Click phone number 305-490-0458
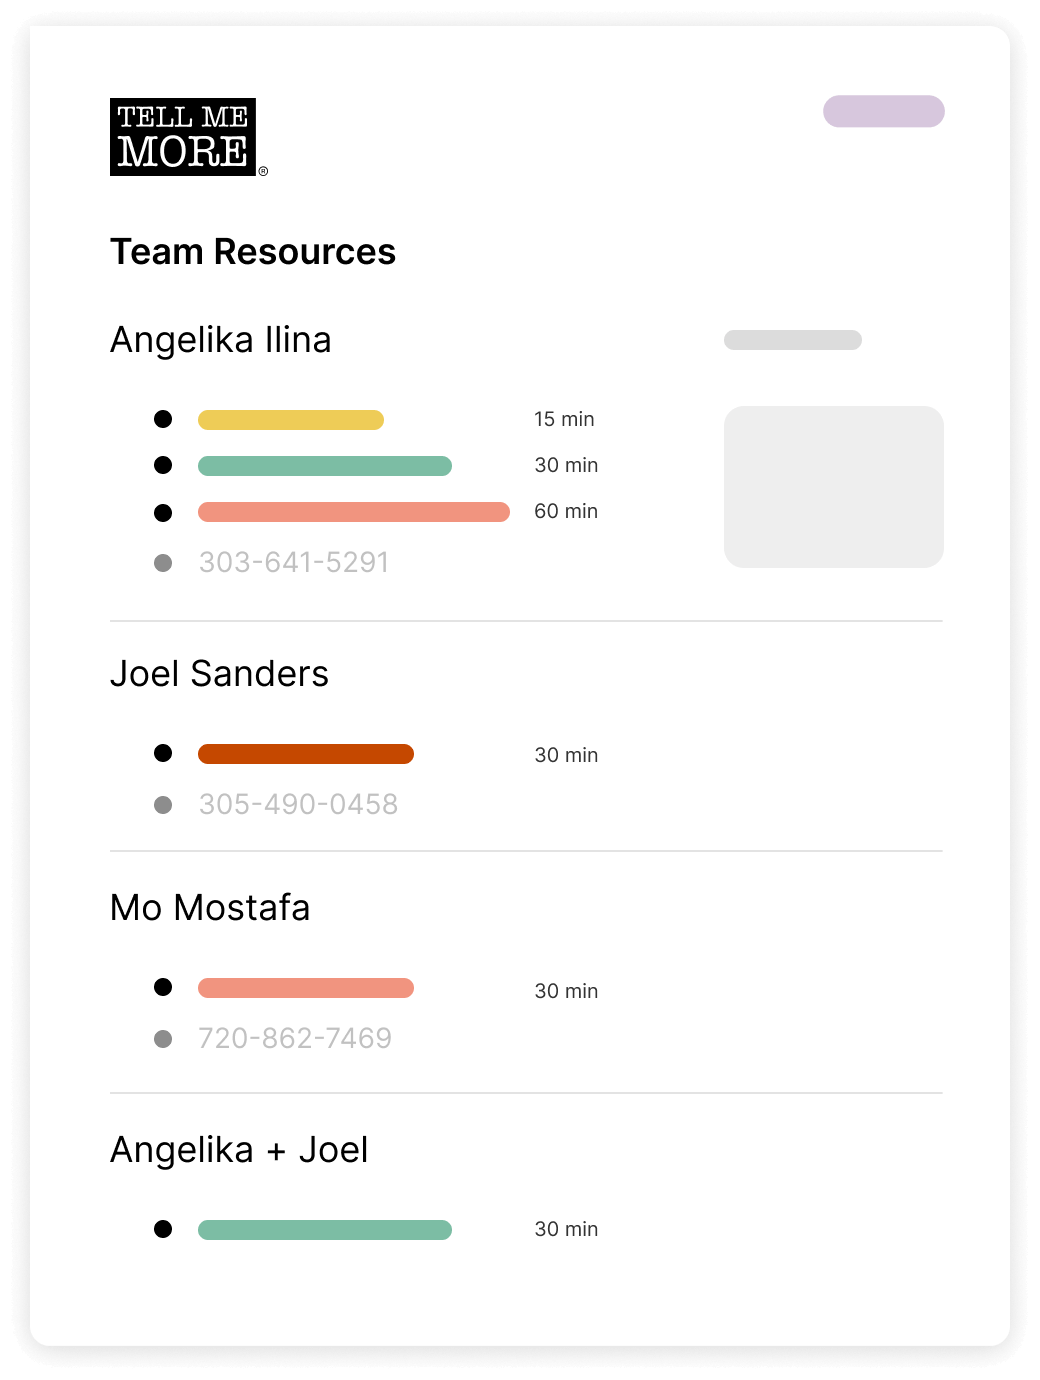This screenshot has width=1040, height=1380. (x=298, y=804)
